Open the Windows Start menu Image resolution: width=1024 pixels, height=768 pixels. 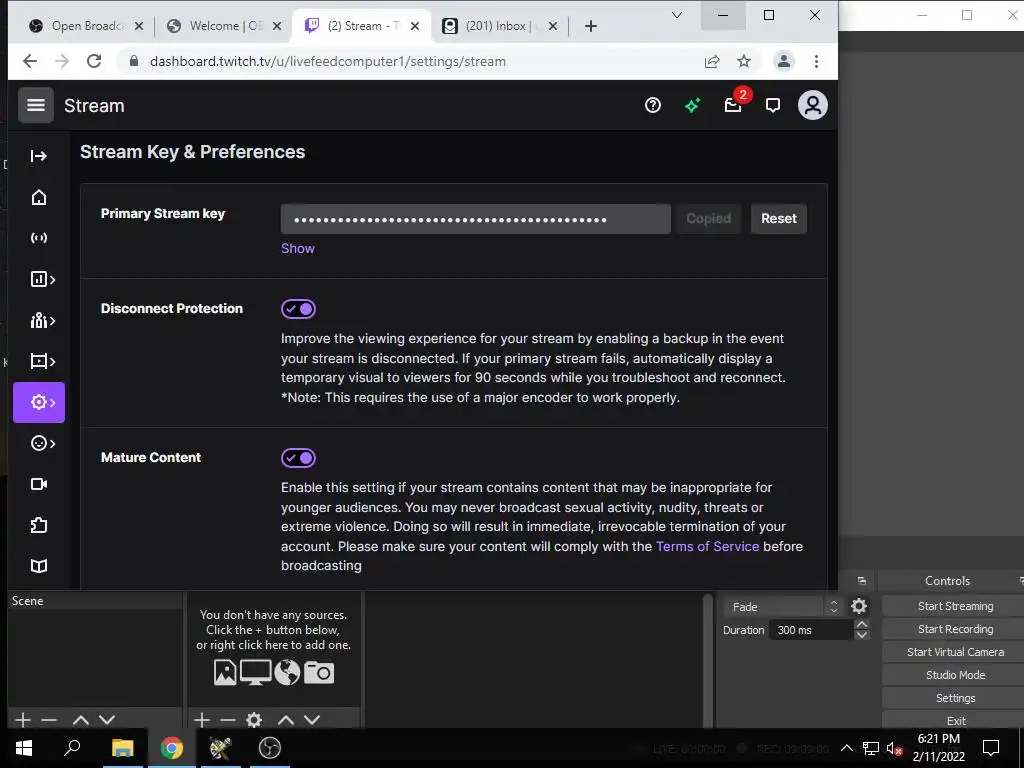[x=24, y=748]
